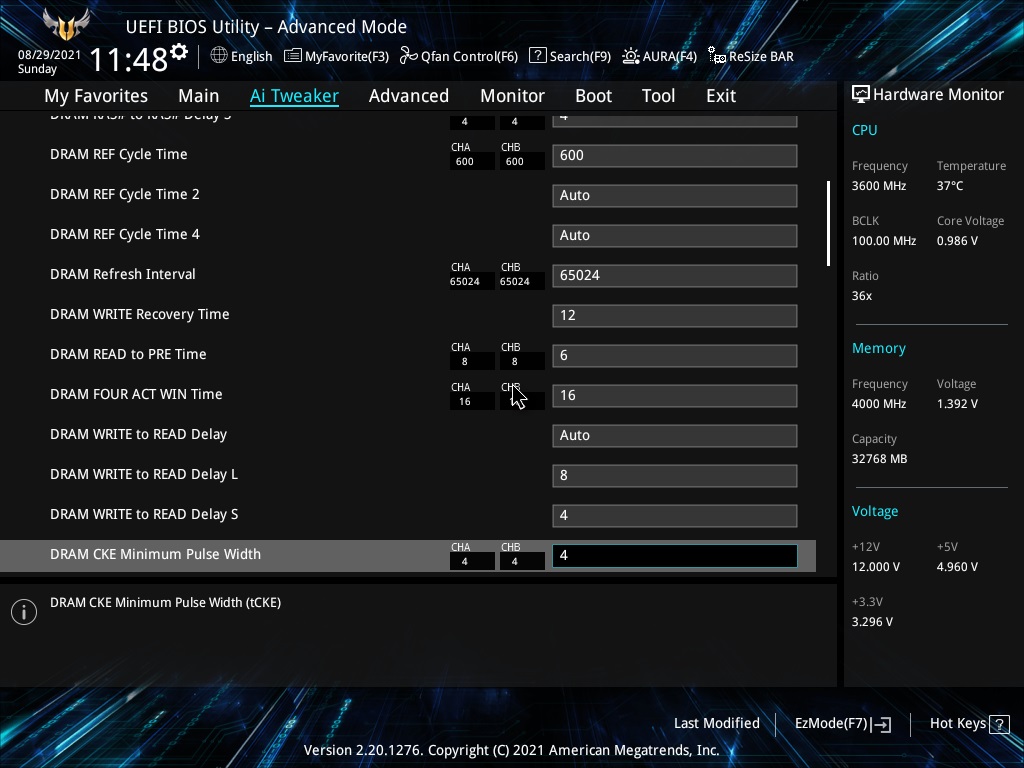Image resolution: width=1024 pixels, height=768 pixels.
Task: Select the Ai Tweaker tab
Action: coord(294,96)
